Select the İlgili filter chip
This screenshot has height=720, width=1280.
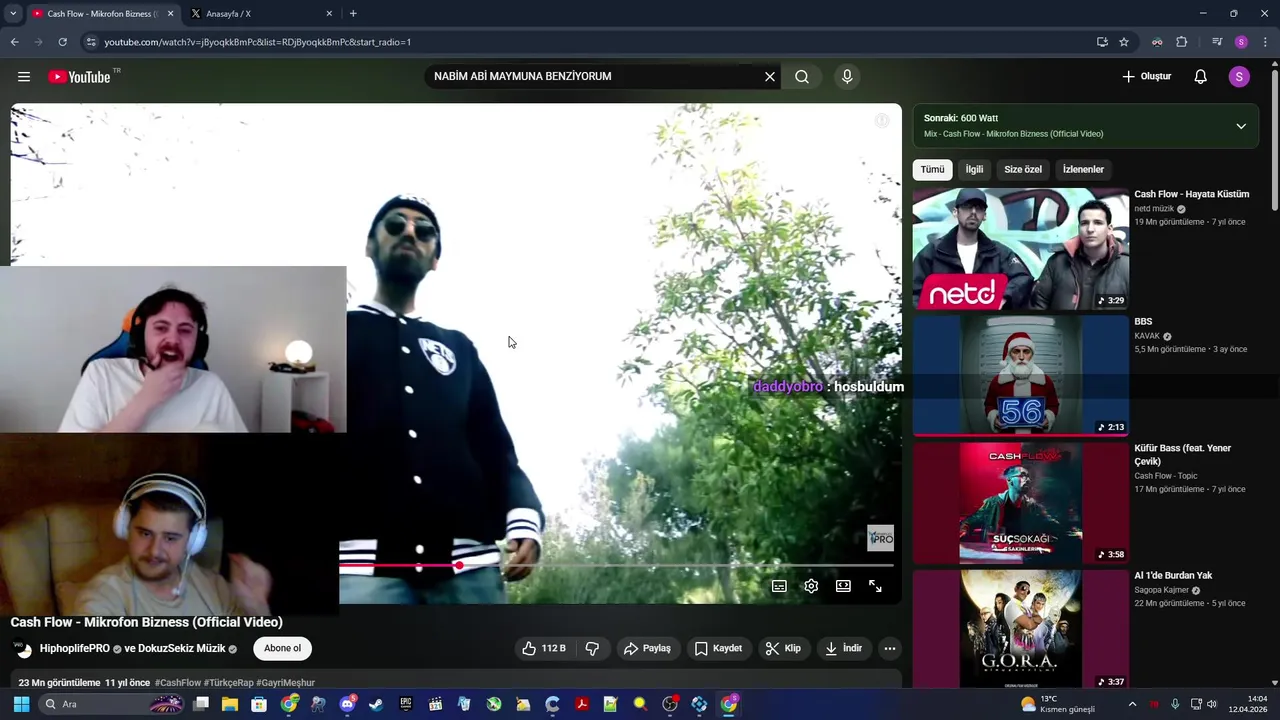point(974,170)
